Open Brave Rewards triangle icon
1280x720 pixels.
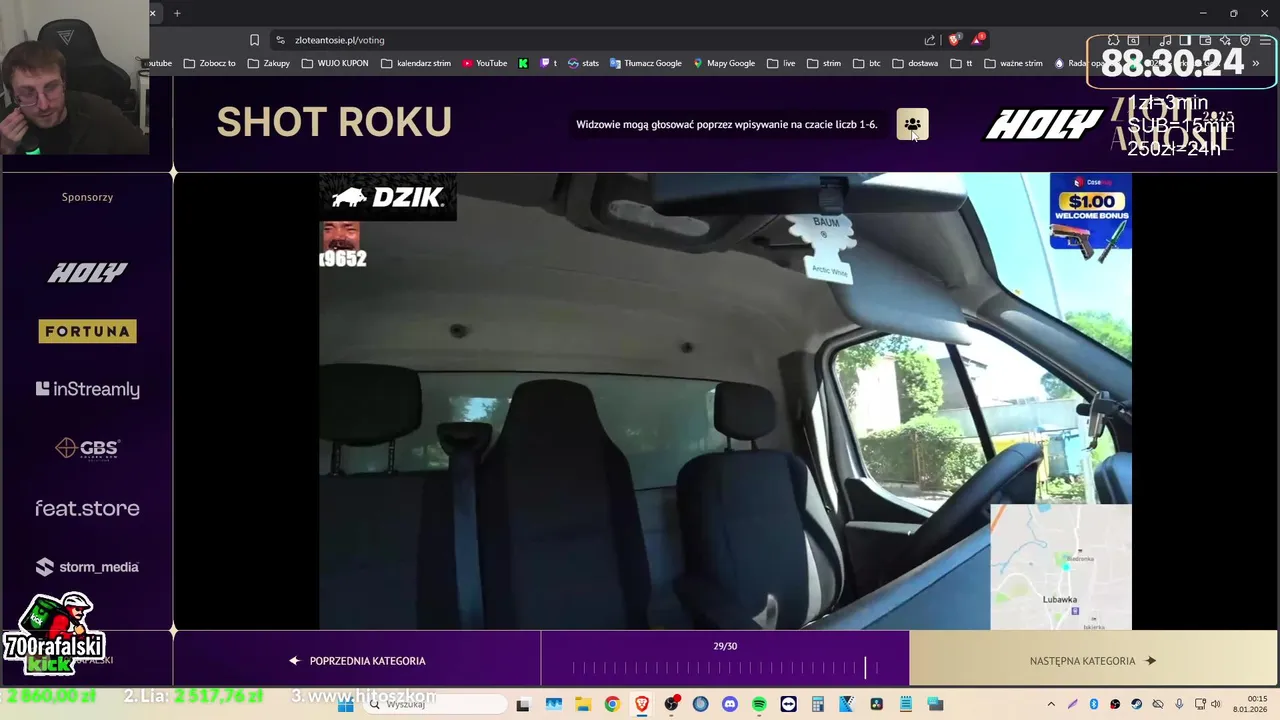(x=977, y=40)
